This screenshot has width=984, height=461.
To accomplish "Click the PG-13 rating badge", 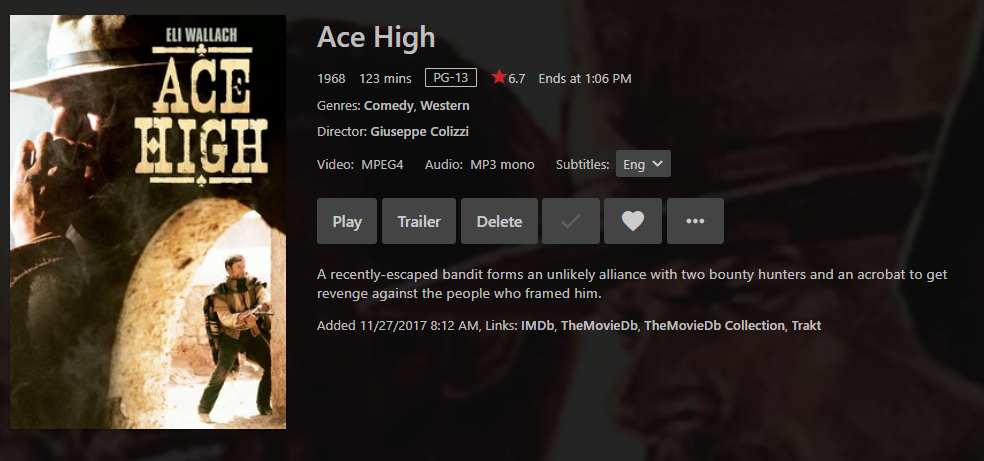I will tap(451, 78).
